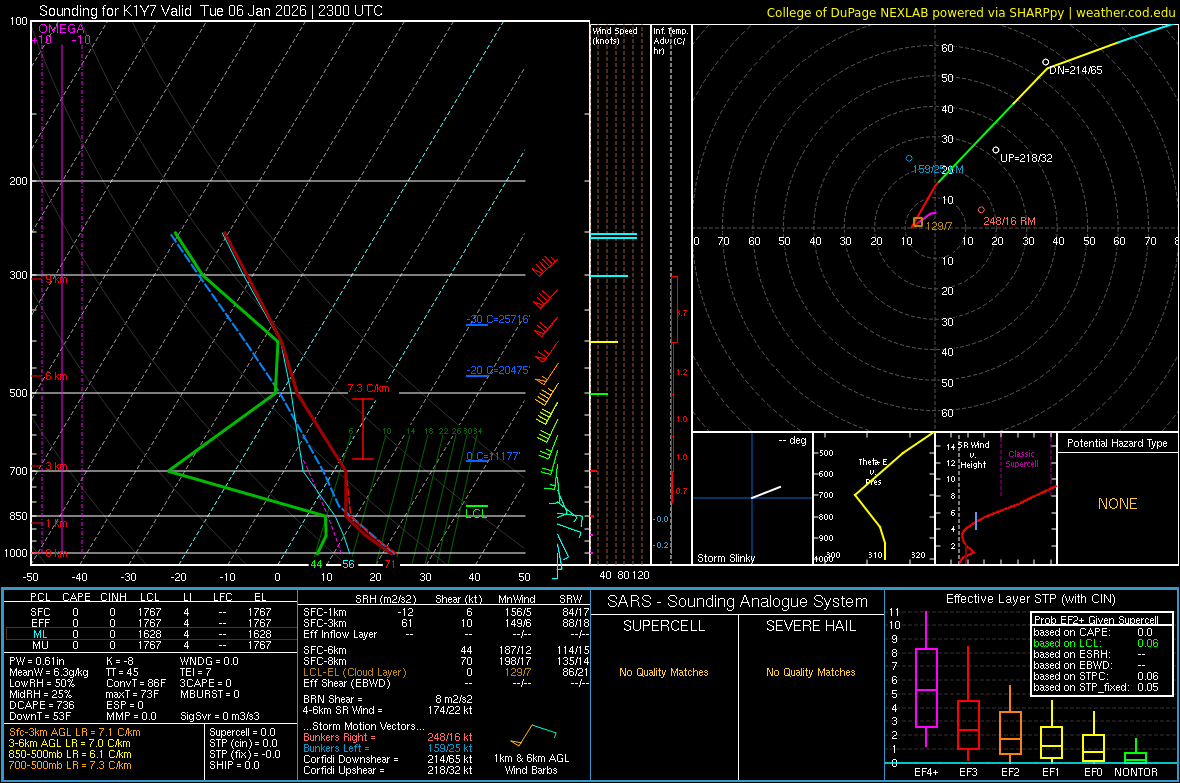Select the EFF parcel row
The image size is (1180, 783).
[x=151, y=623]
